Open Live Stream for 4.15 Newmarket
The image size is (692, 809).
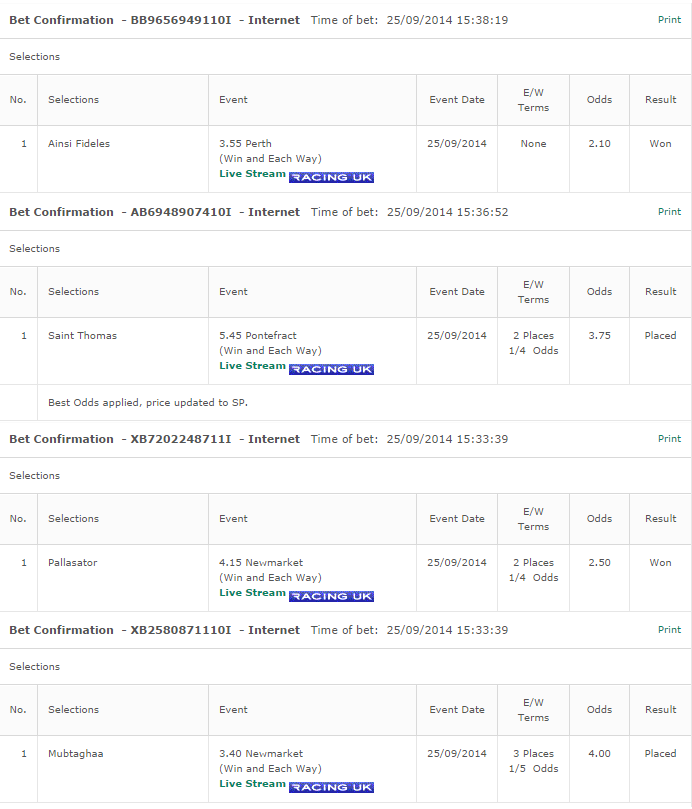pos(252,593)
